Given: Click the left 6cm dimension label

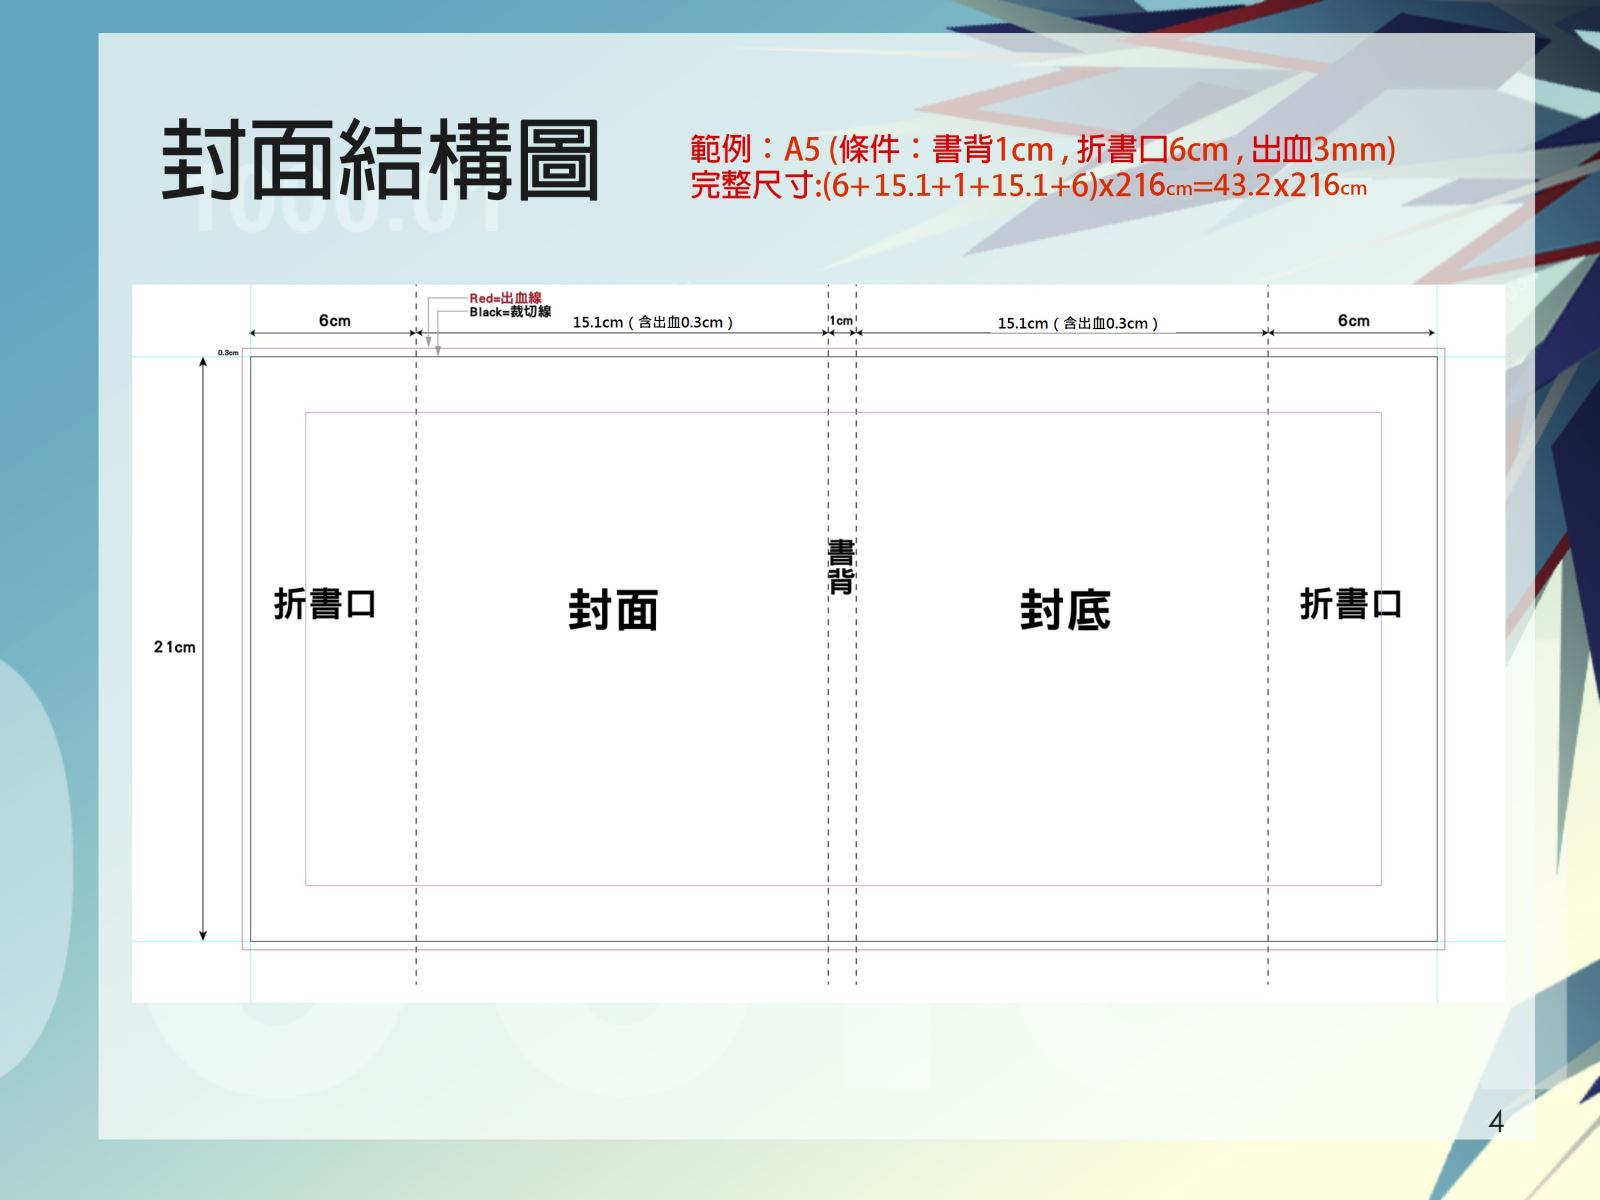Looking at the screenshot, I should tap(335, 320).
